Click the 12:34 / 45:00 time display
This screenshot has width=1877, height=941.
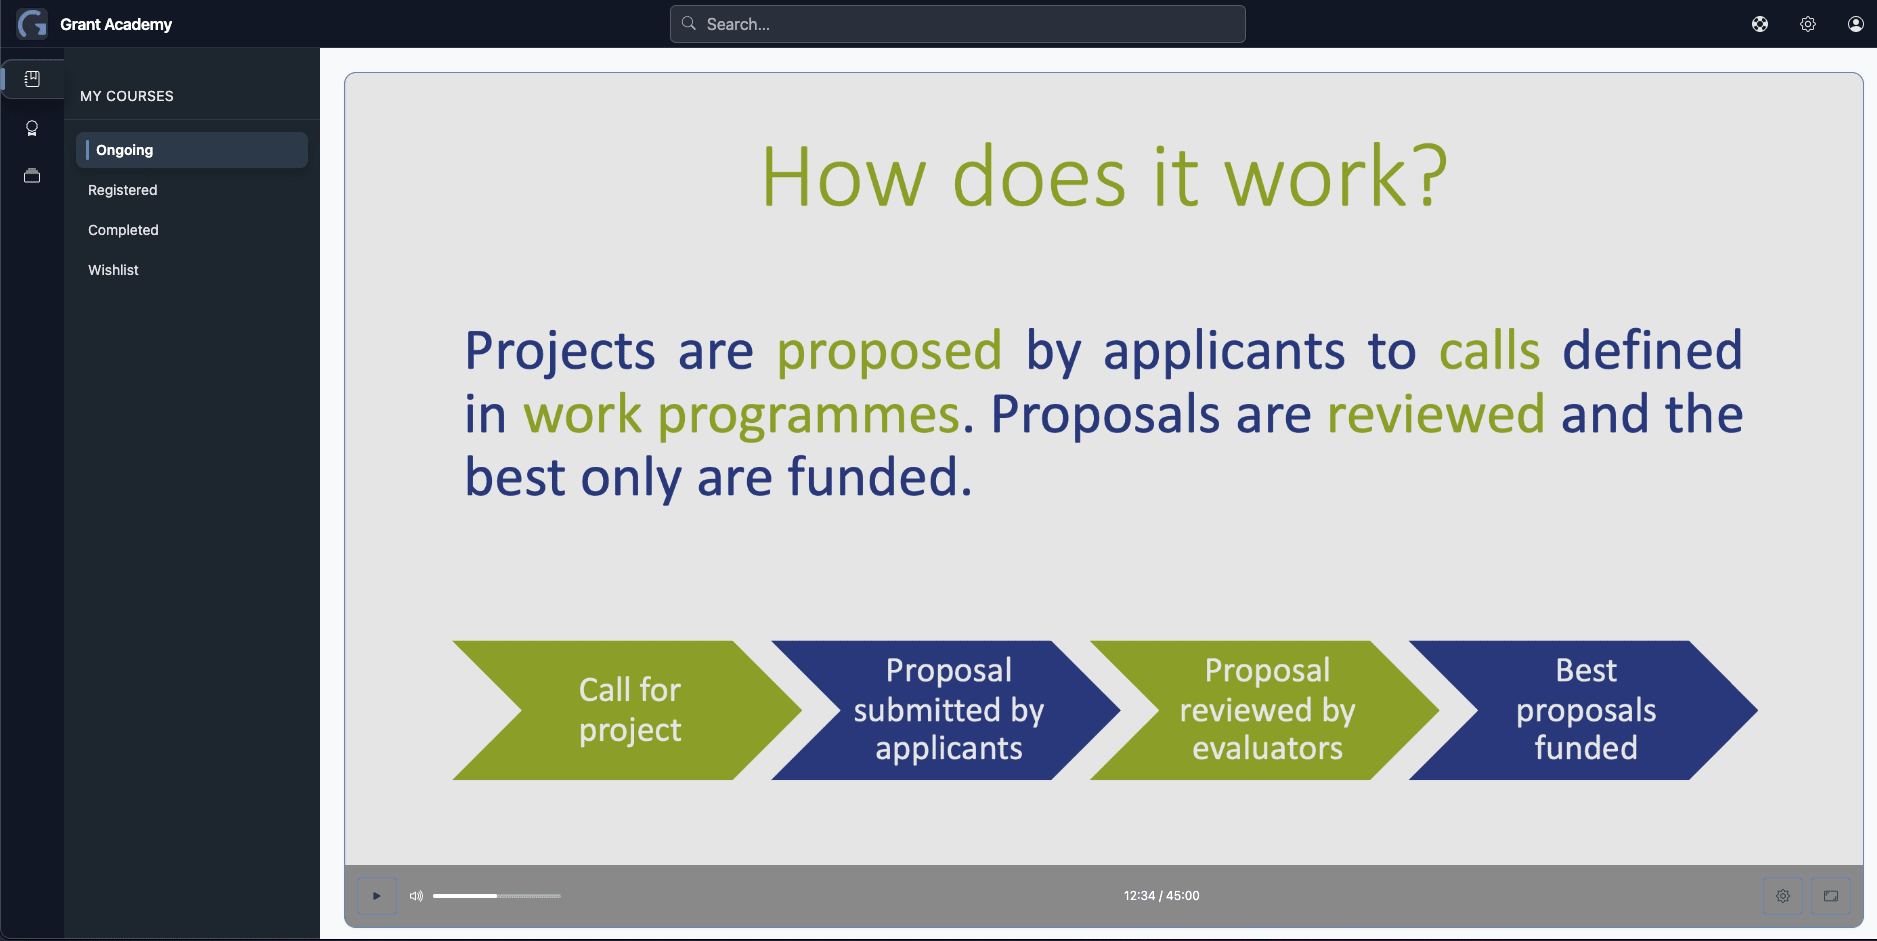pyautogui.click(x=1161, y=896)
